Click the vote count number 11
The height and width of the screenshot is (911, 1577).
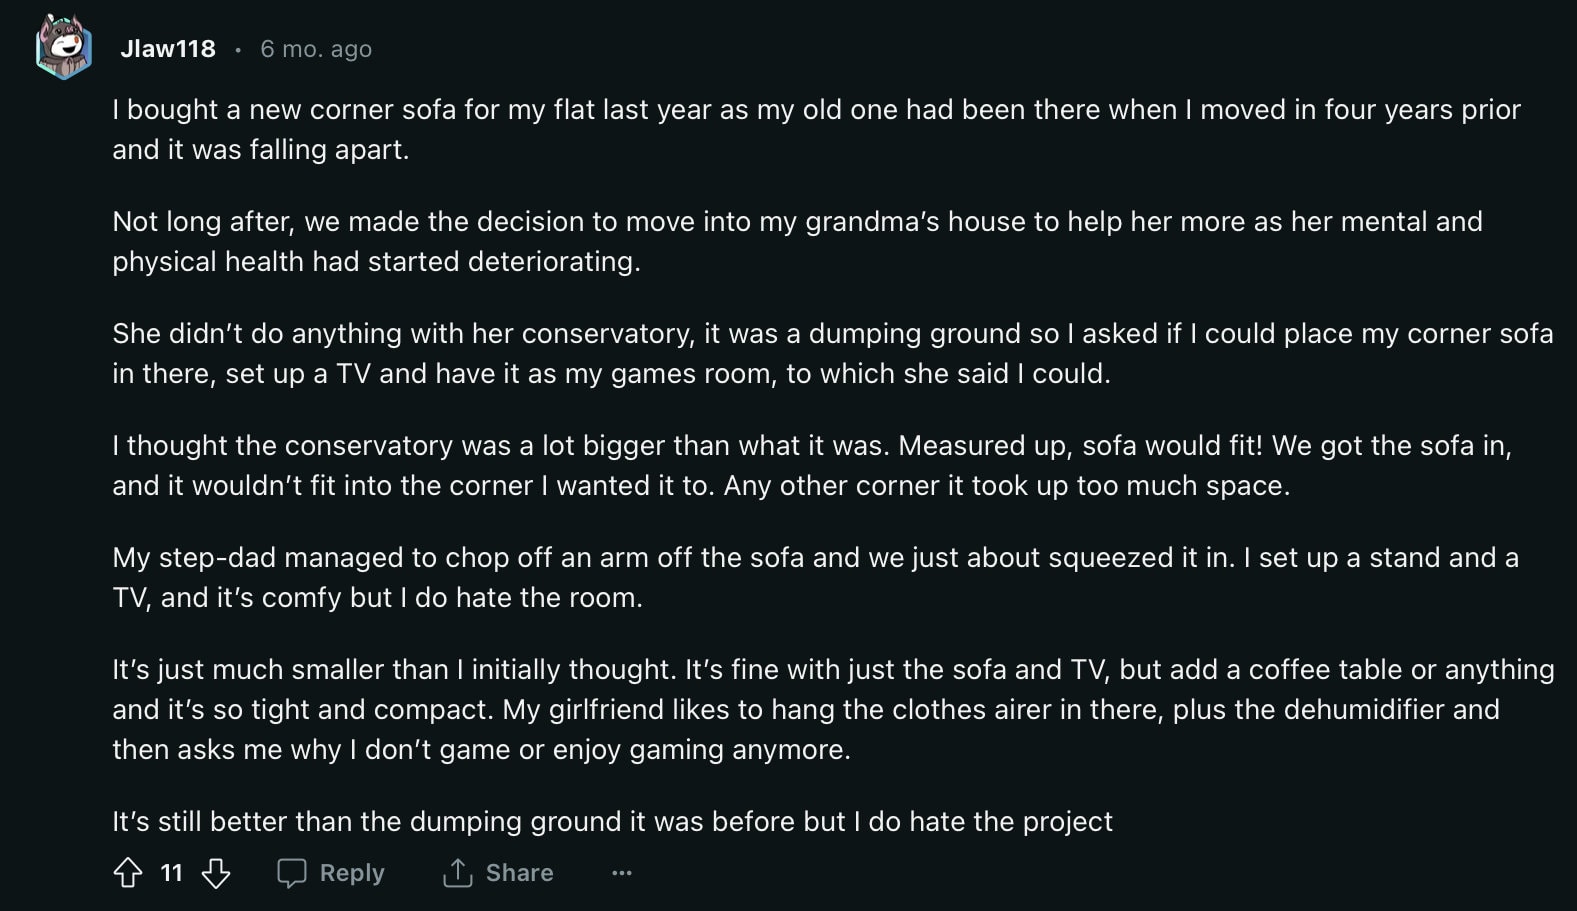[x=172, y=873]
